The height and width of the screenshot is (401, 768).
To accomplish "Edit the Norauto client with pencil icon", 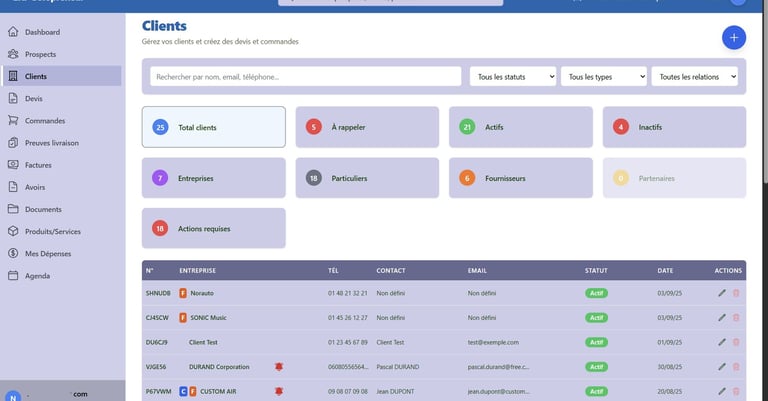I will click(721, 293).
